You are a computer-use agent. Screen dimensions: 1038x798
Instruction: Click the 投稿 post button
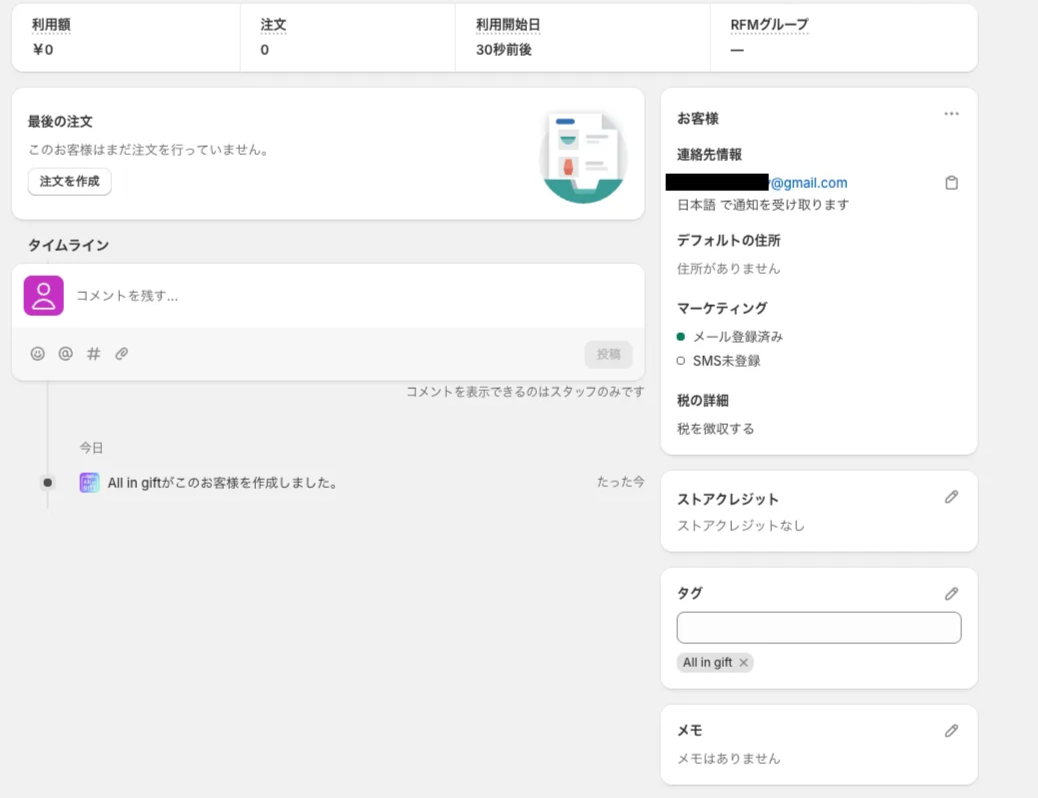608,354
